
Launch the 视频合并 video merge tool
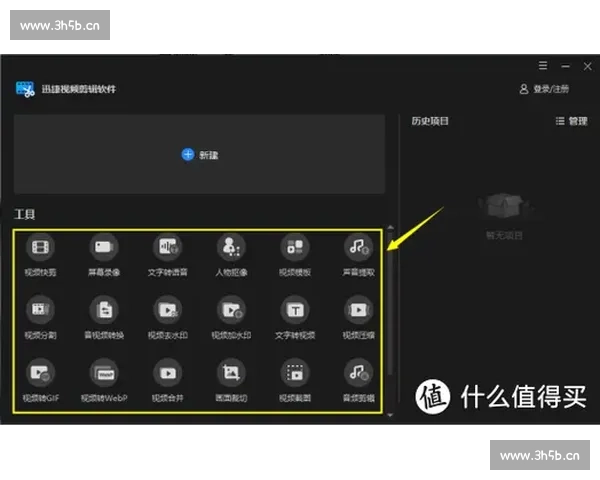(168, 380)
